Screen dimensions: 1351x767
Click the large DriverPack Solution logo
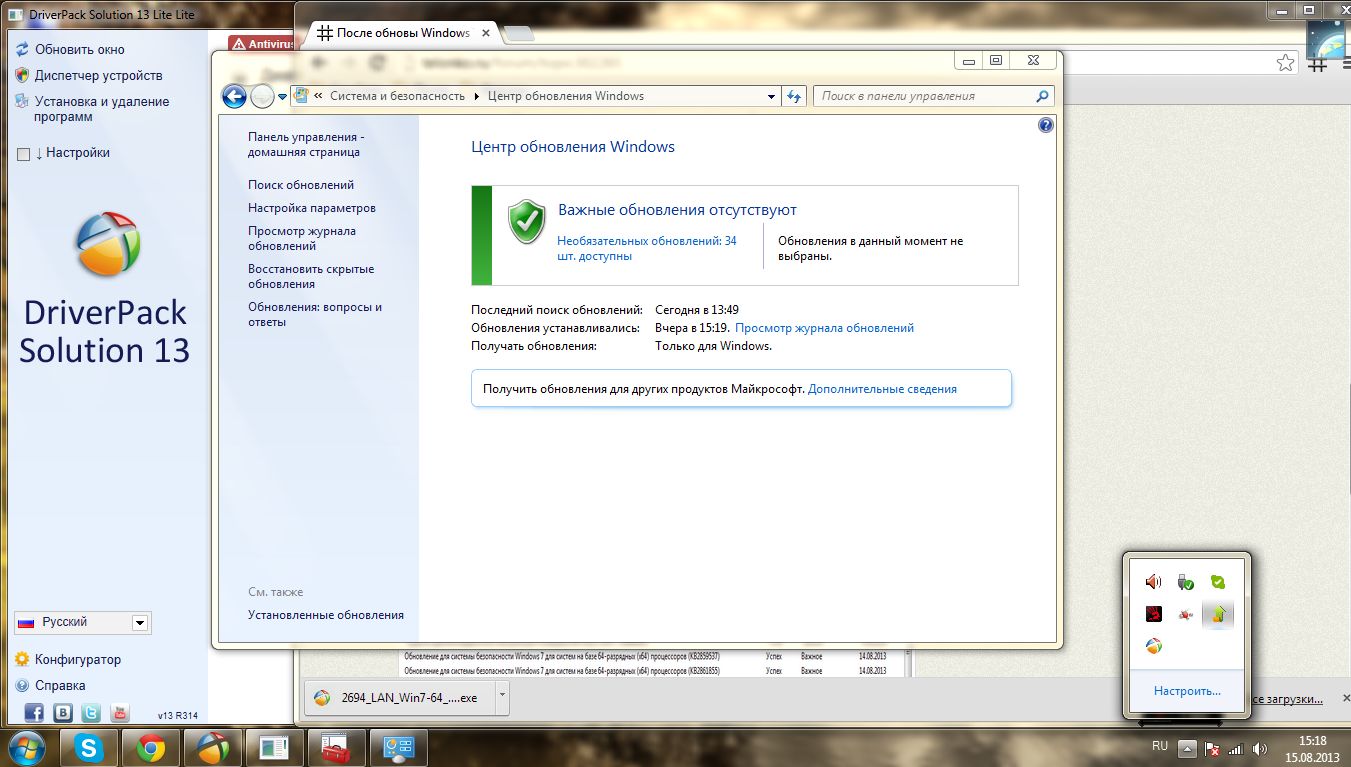(x=108, y=244)
